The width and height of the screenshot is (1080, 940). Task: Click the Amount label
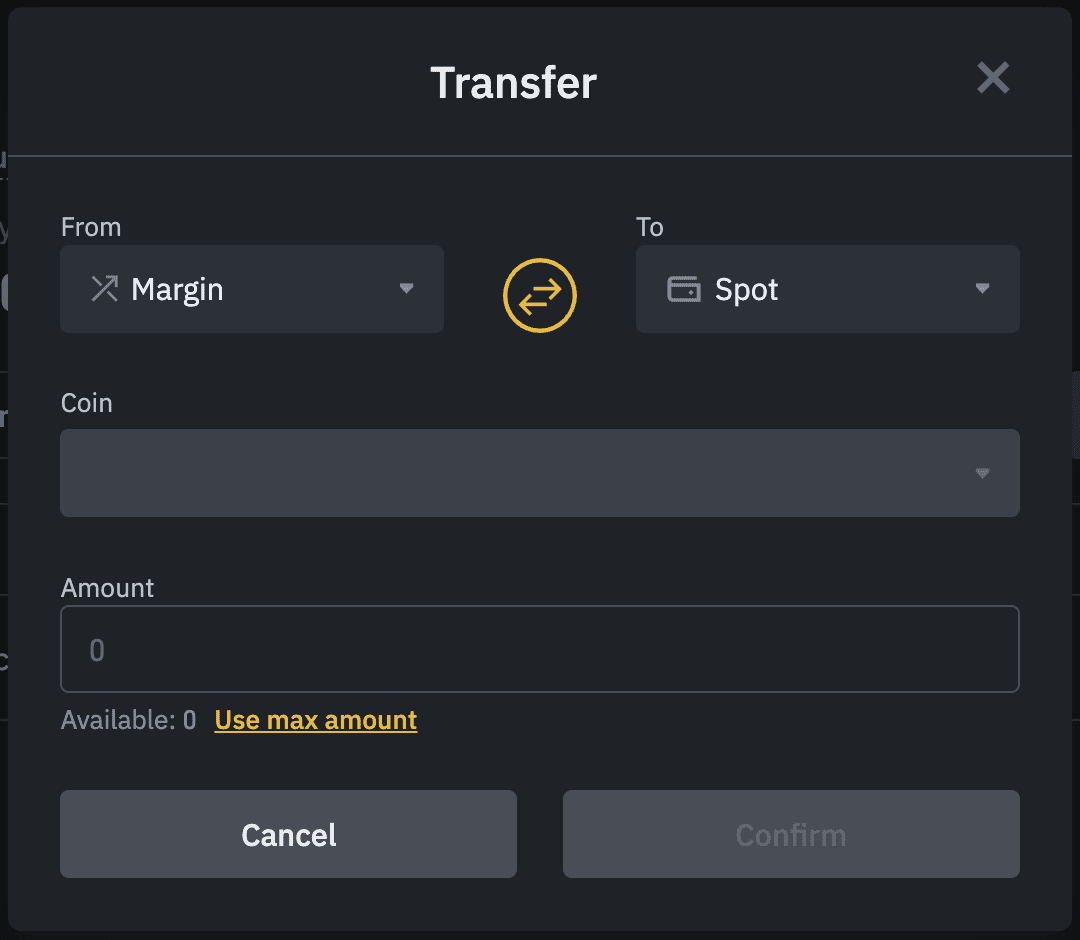coord(108,588)
